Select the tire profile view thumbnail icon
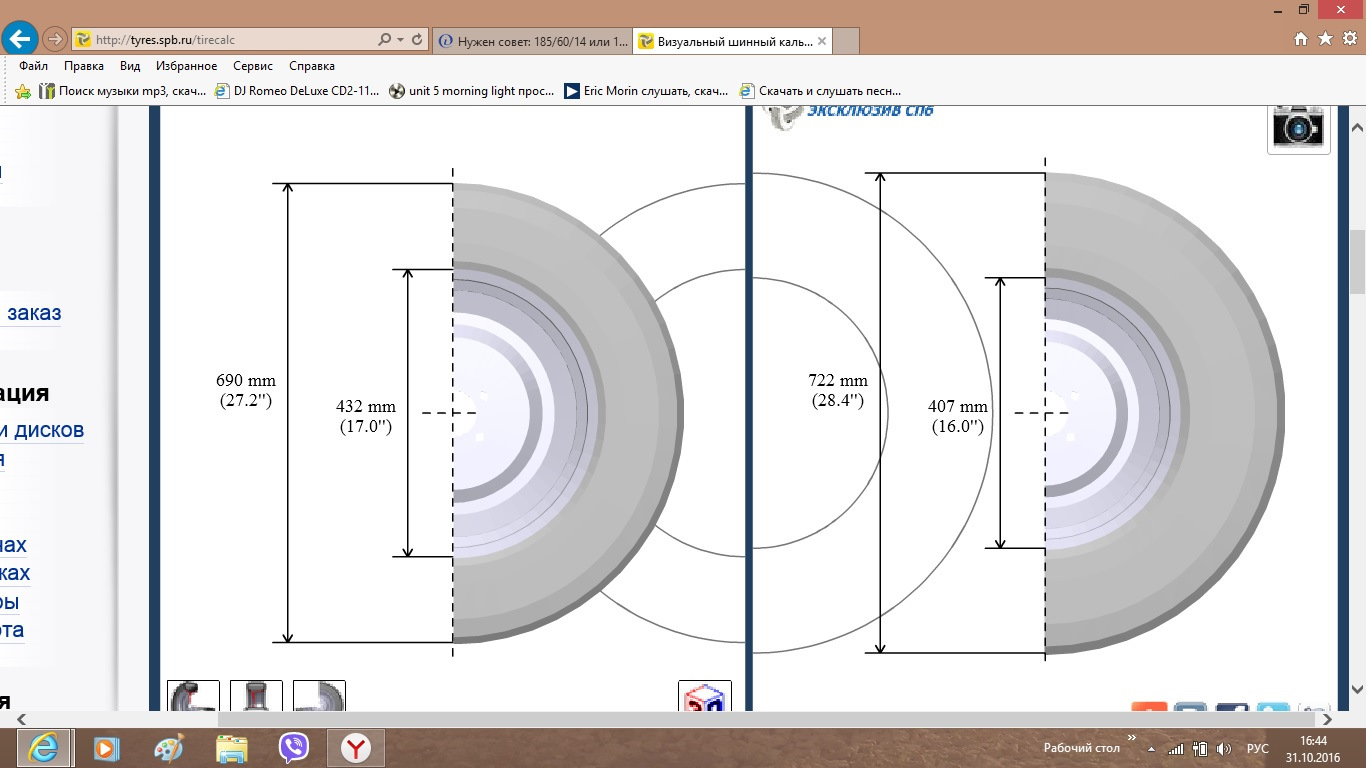The width and height of the screenshot is (1366, 768). [x=193, y=696]
